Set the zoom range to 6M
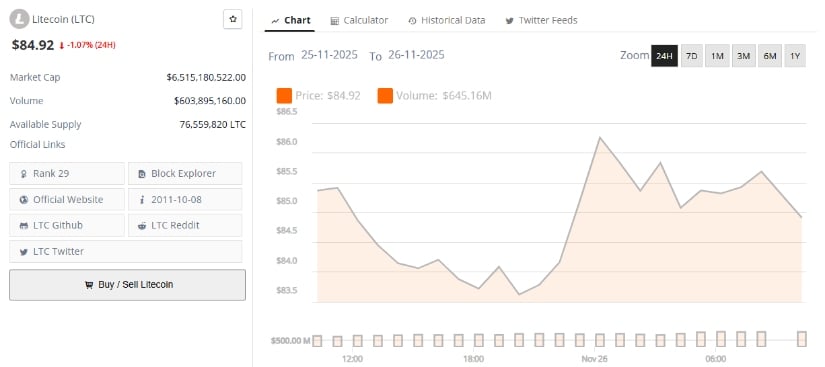 click(x=769, y=56)
